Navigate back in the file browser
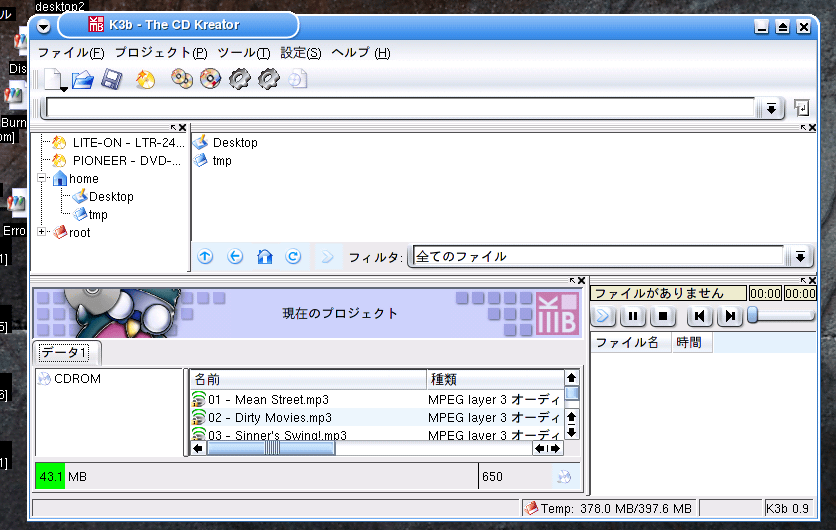 point(235,256)
